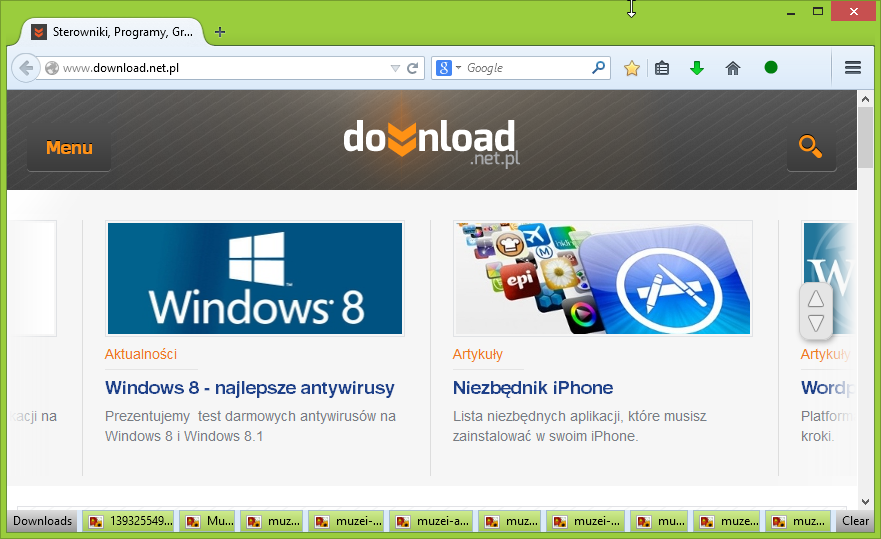
Task: Open the Windows 8 banner image
Action: 255,278
